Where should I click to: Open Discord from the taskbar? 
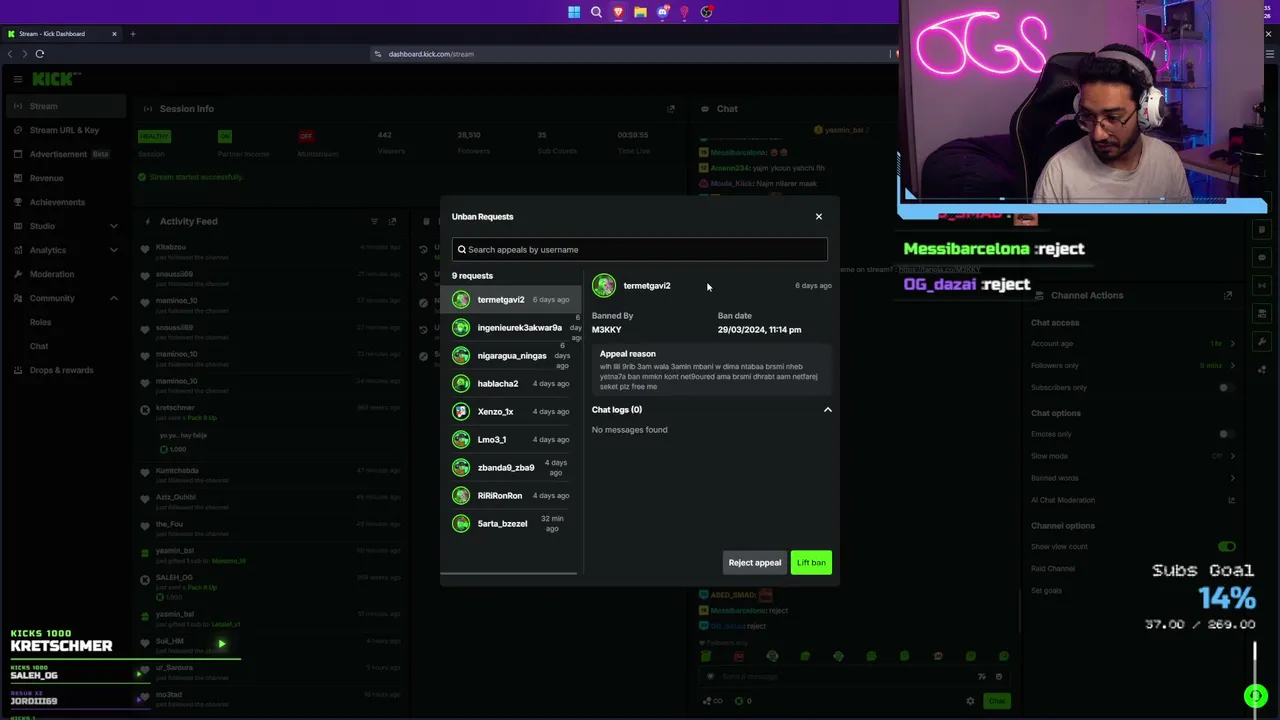(x=662, y=12)
